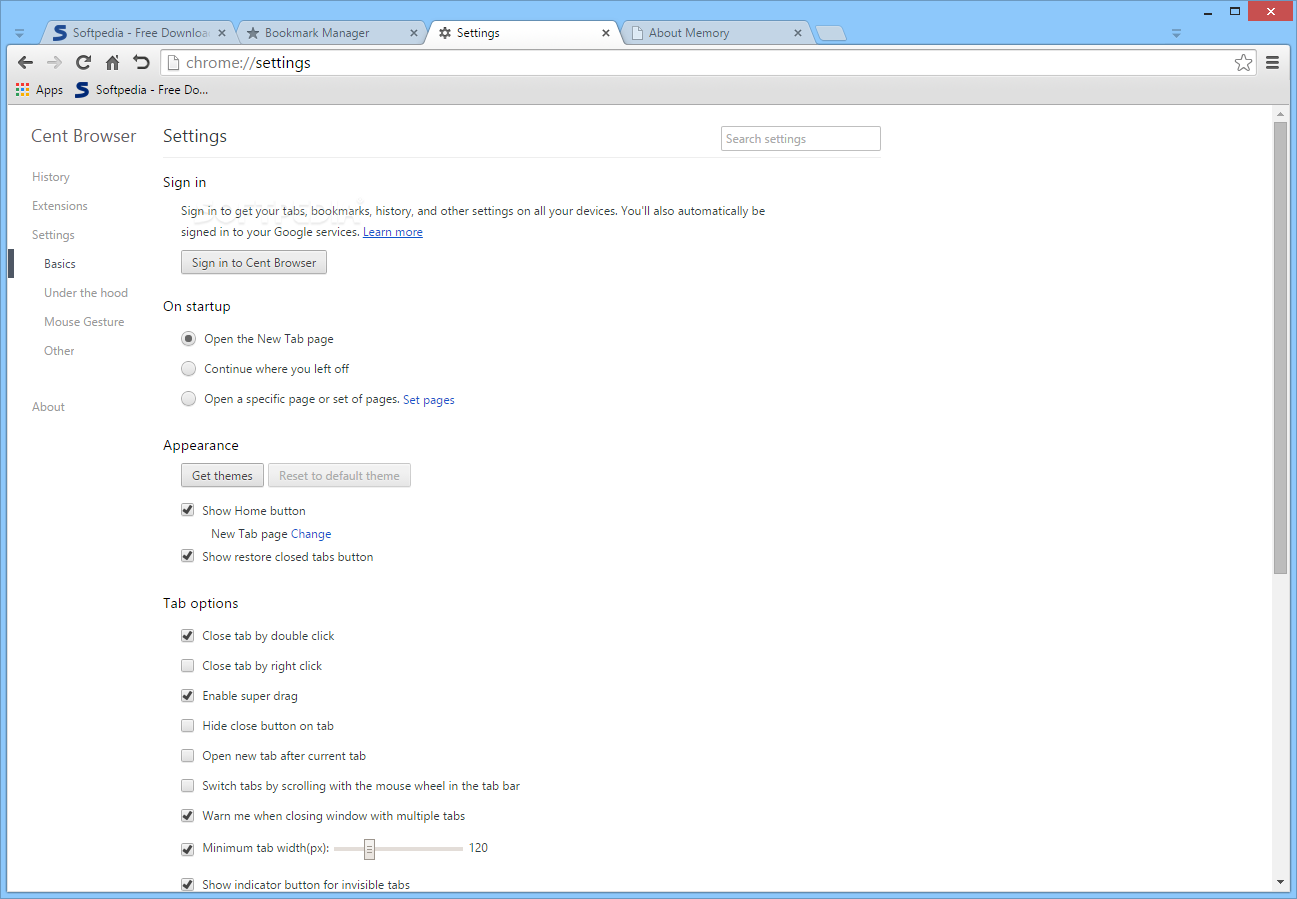This screenshot has height=899, width=1297.
Task: Open History in the sidebar
Action: pyautogui.click(x=51, y=177)
